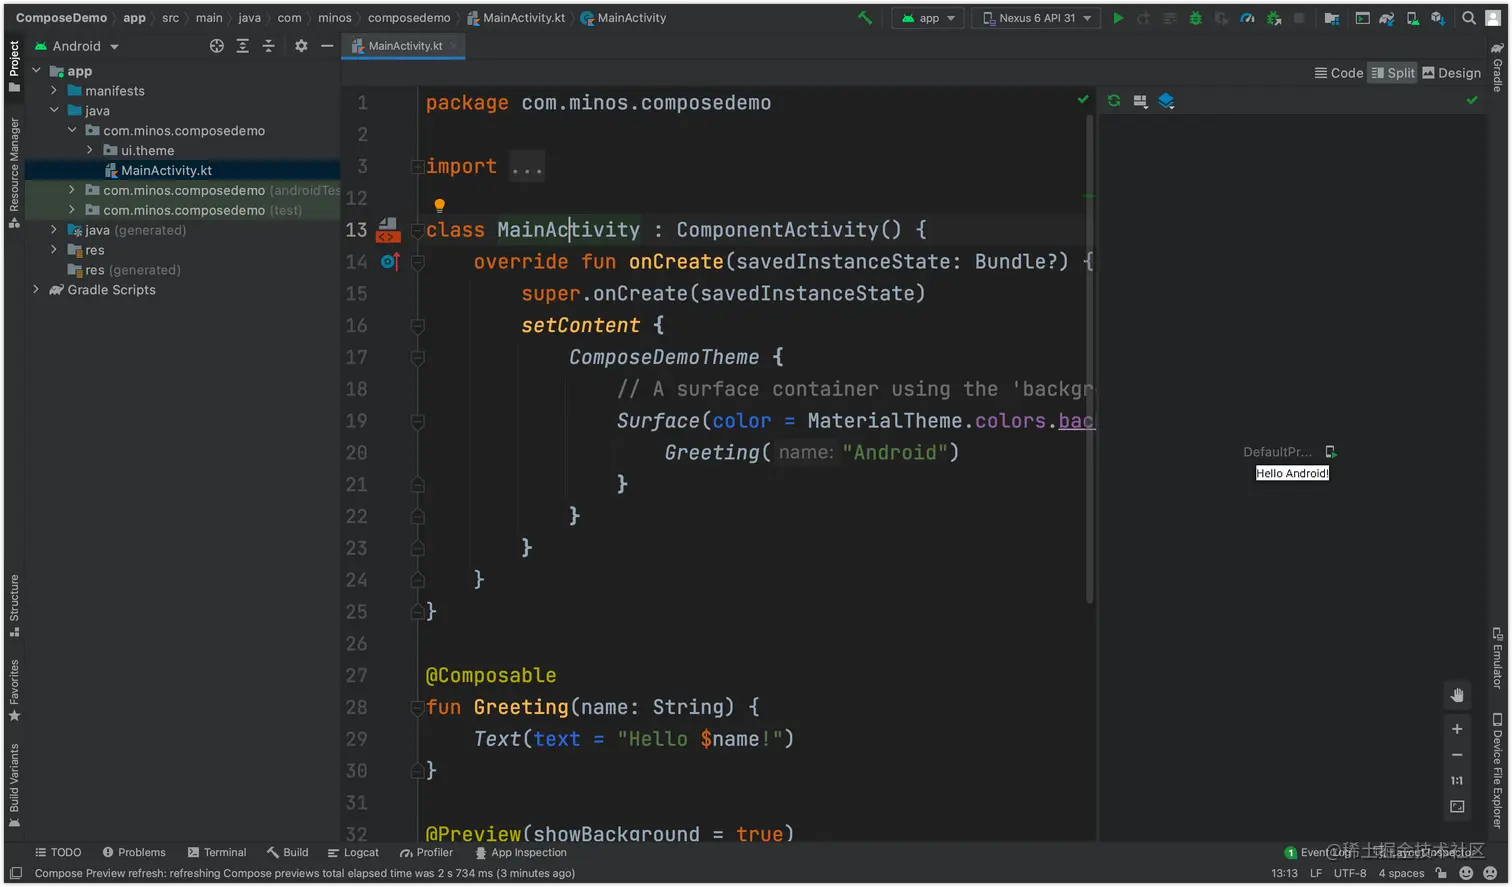Click the Hello Android! preview component
This screenshot has width=1512, height=887.
1292,474
